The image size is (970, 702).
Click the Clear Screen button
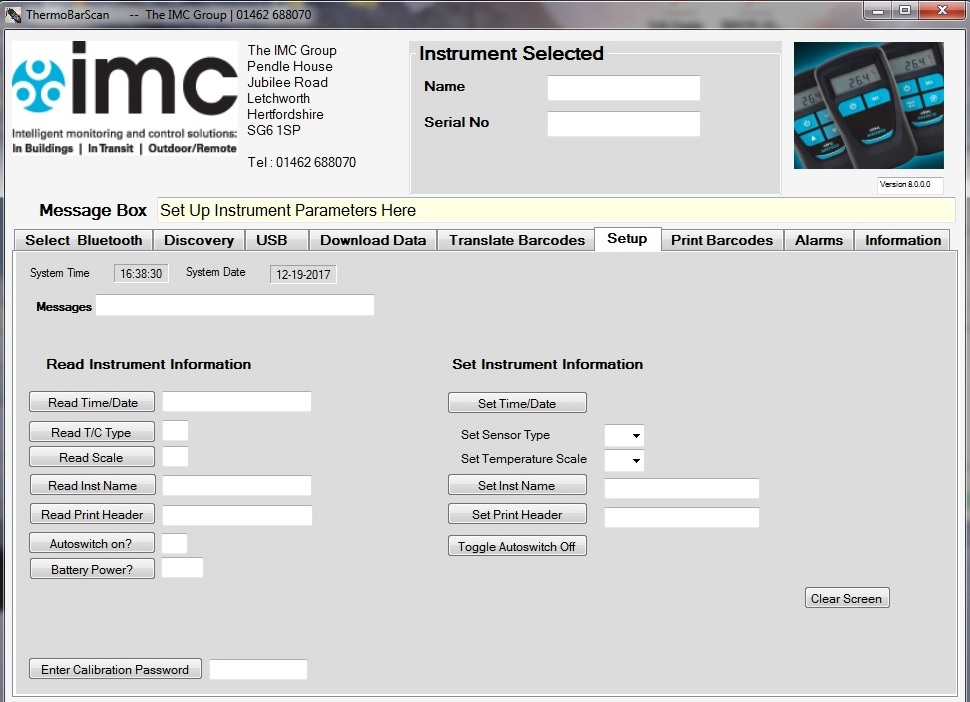[846, 598]
